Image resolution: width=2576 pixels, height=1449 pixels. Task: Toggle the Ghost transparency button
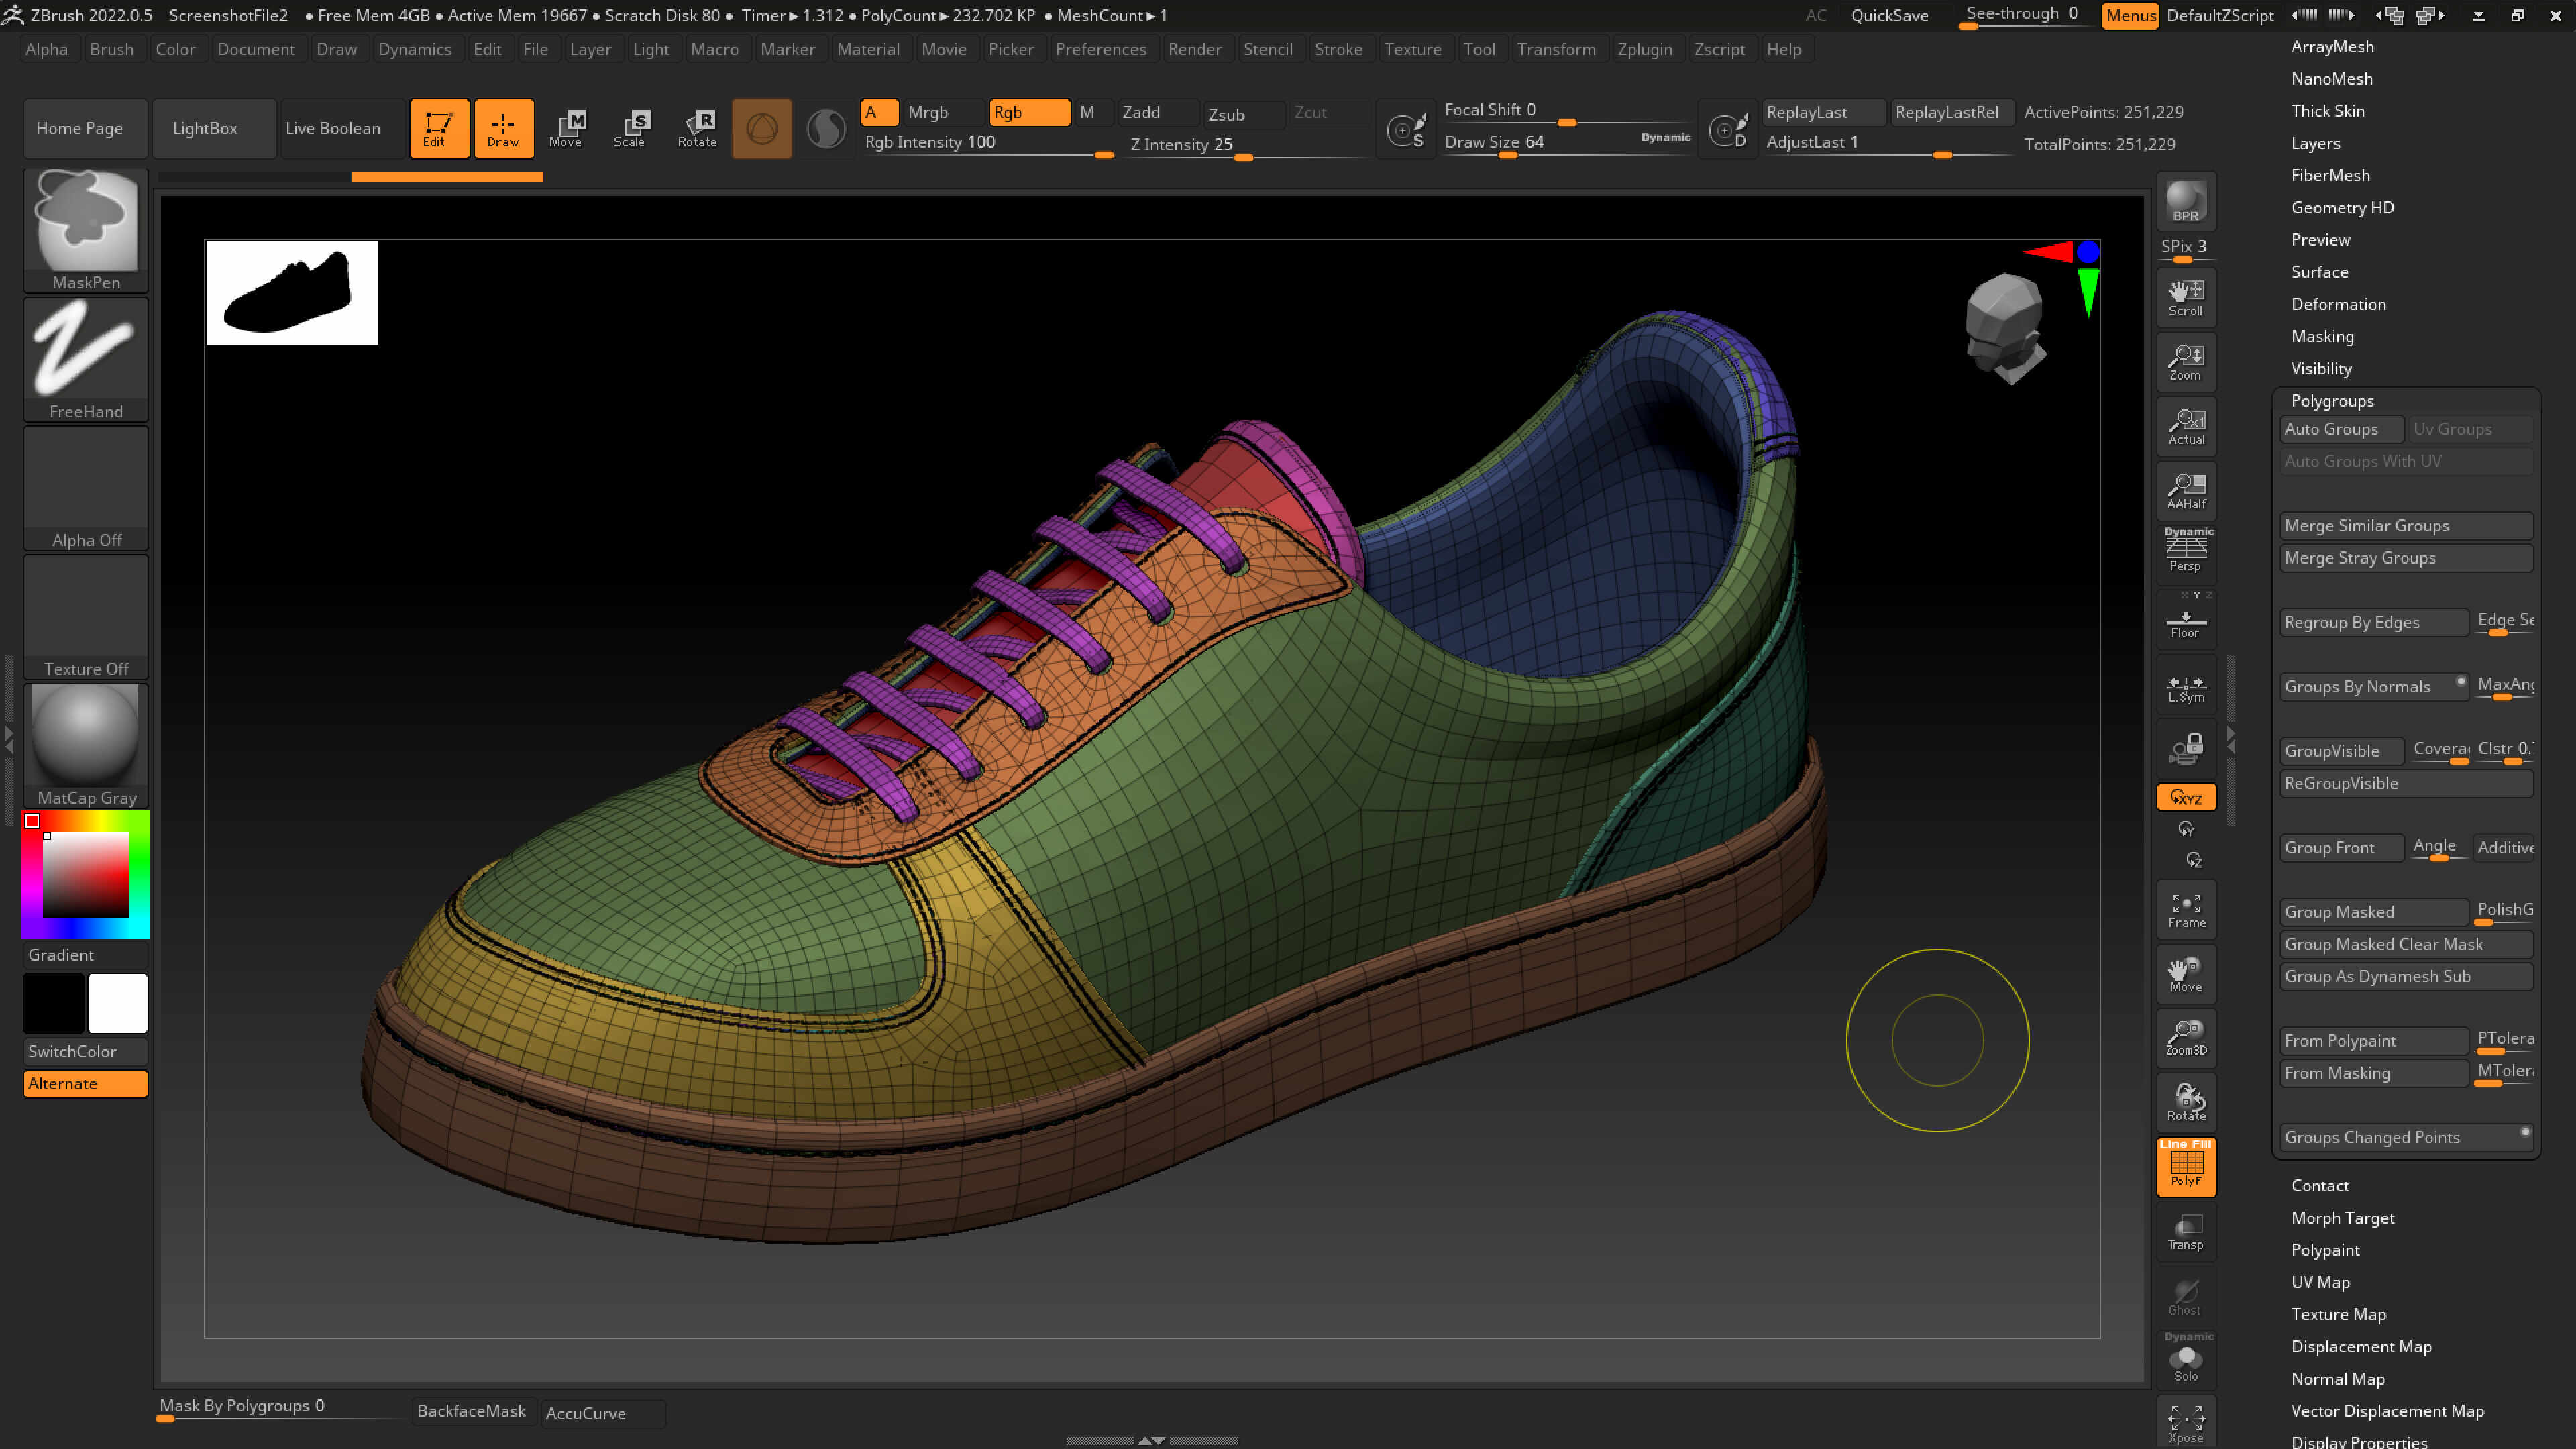(2186, 1295)
